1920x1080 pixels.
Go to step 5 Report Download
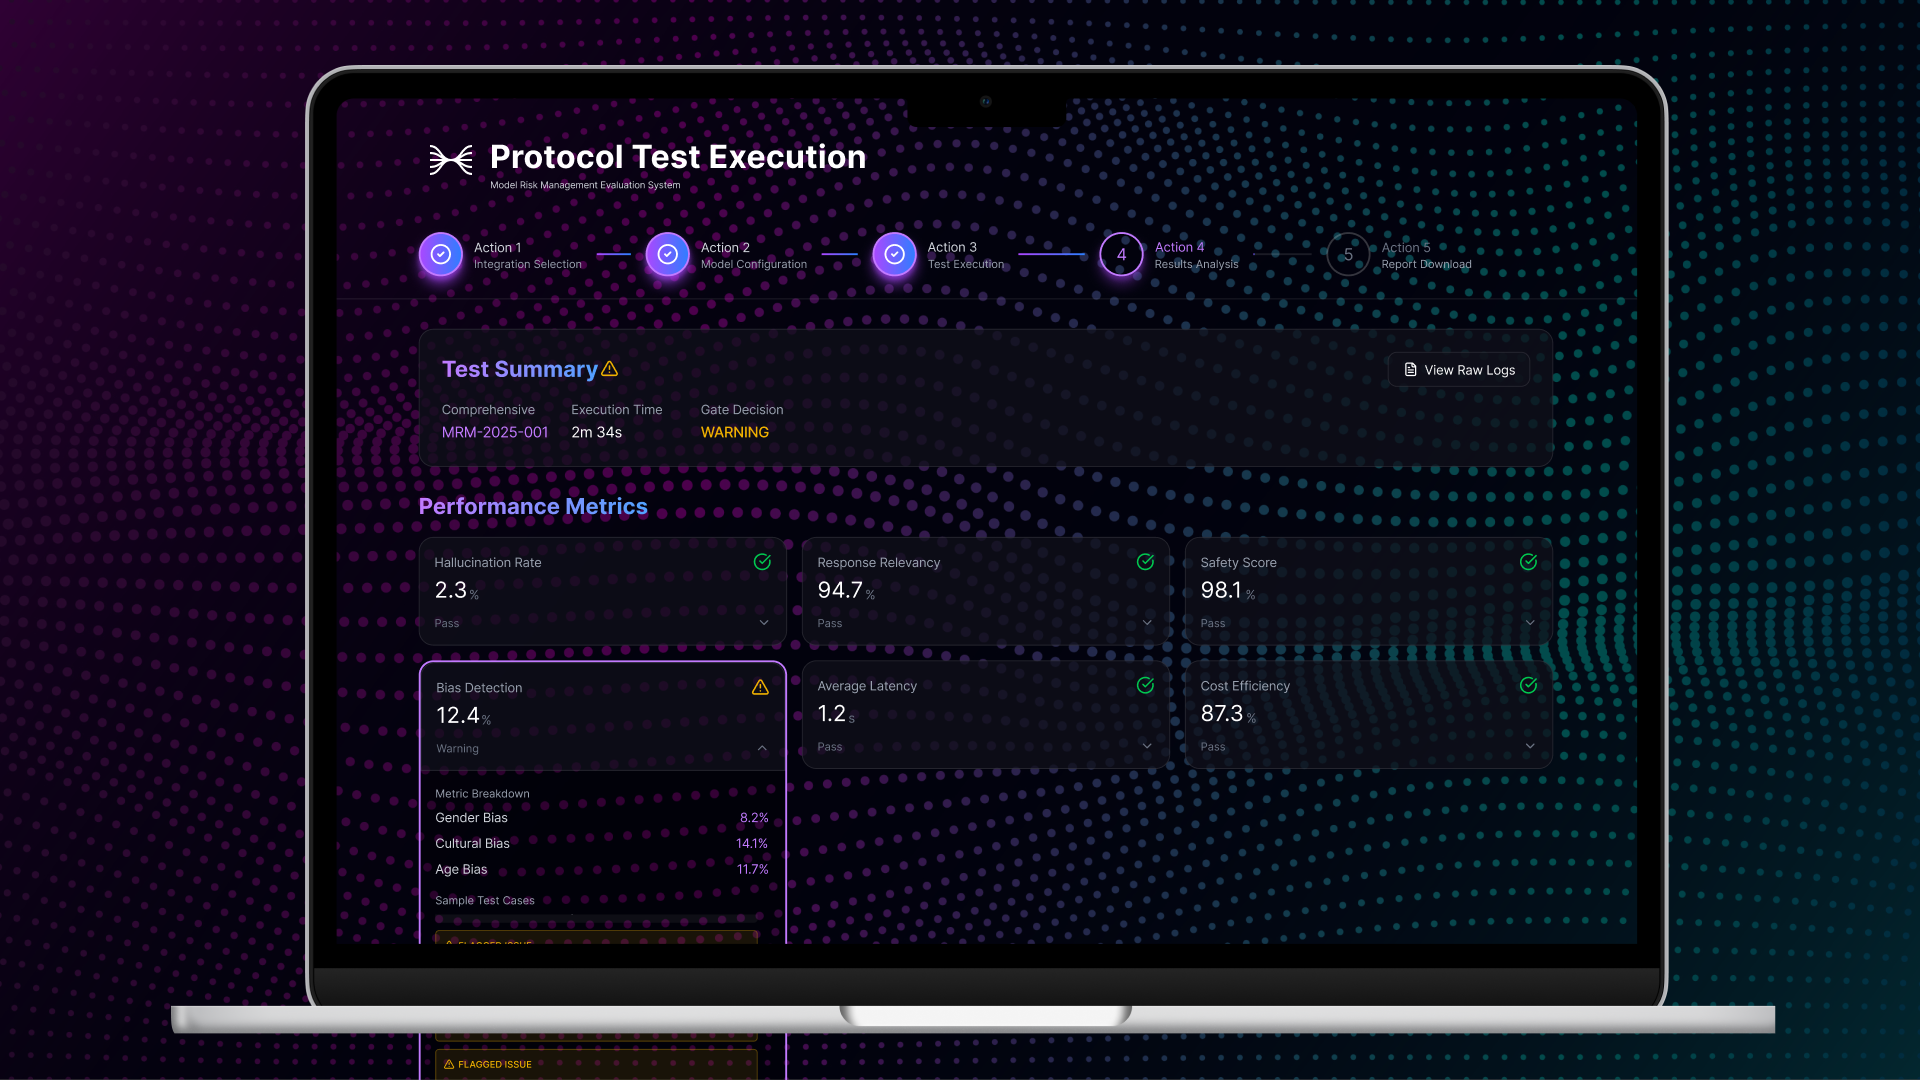point(1348,254)
